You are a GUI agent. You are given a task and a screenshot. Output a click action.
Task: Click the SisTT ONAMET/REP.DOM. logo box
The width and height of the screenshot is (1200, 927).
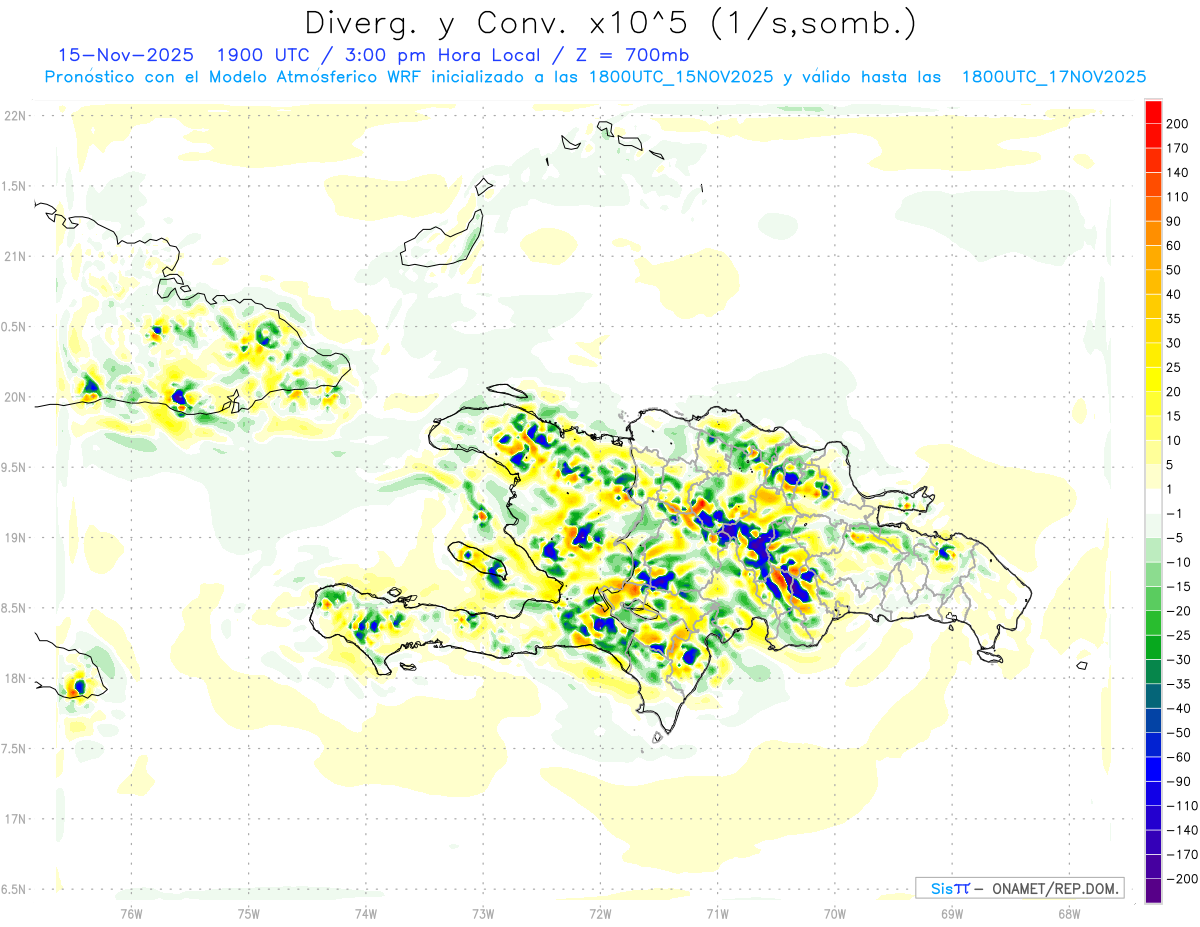click(1019, 888)
